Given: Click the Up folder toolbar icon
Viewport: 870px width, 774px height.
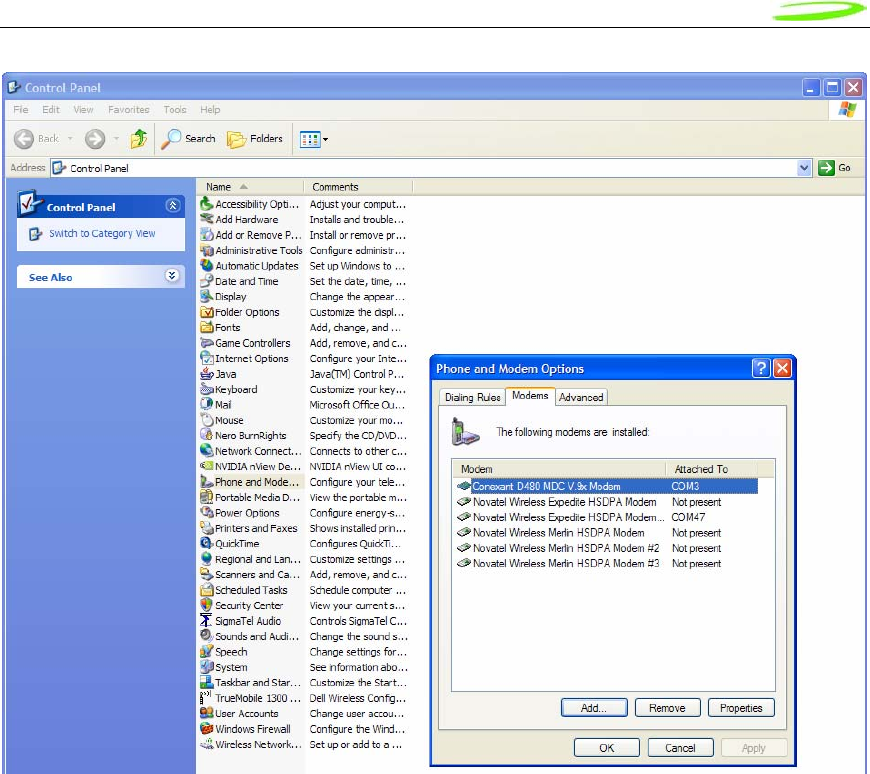Looking at the screenshot, I should pos(139,139).
